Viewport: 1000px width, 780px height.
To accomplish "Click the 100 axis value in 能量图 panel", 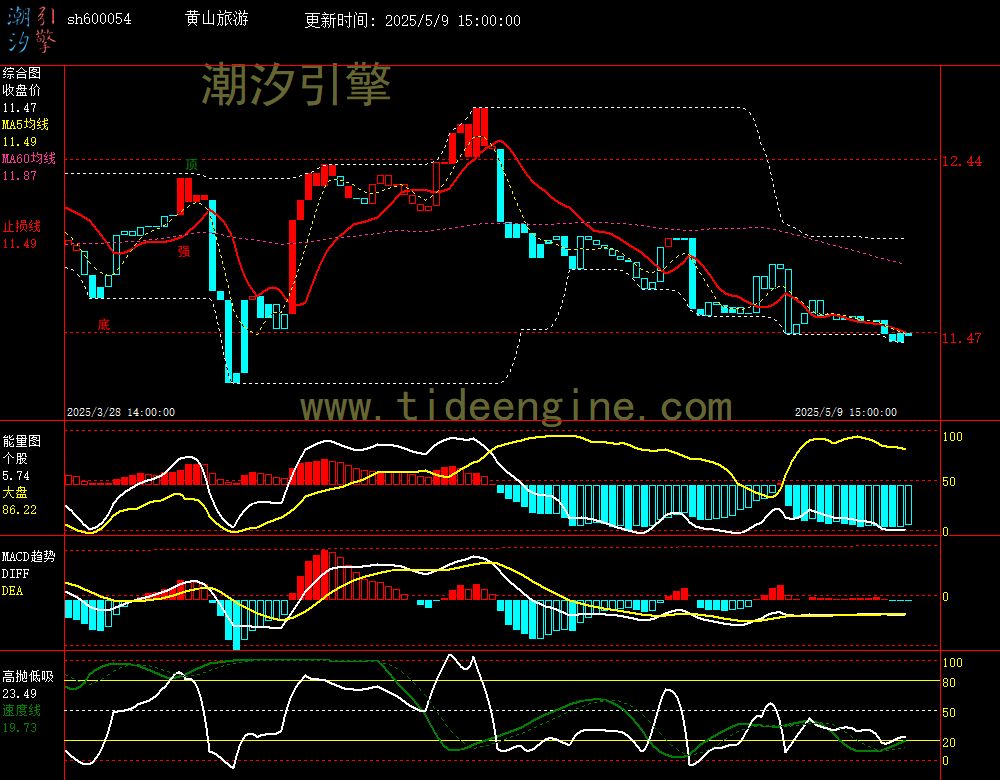I will 952,437.
